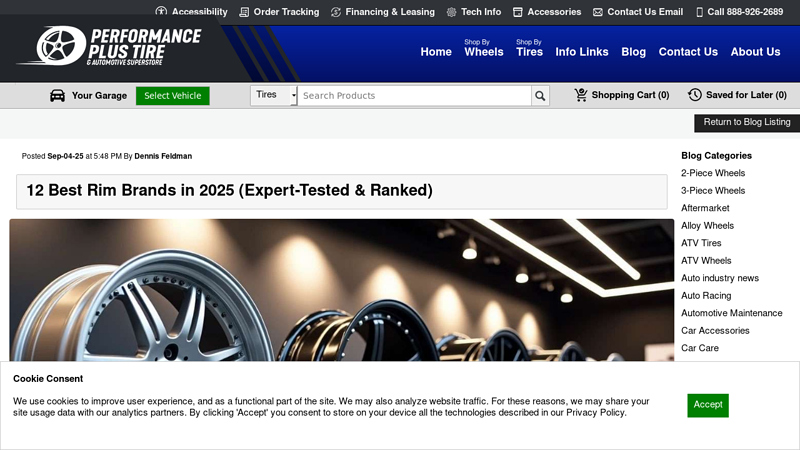Viewport: 800px width, 450px height.
Task: Click the Tech Info gear icon
Action: pos(452,12)
